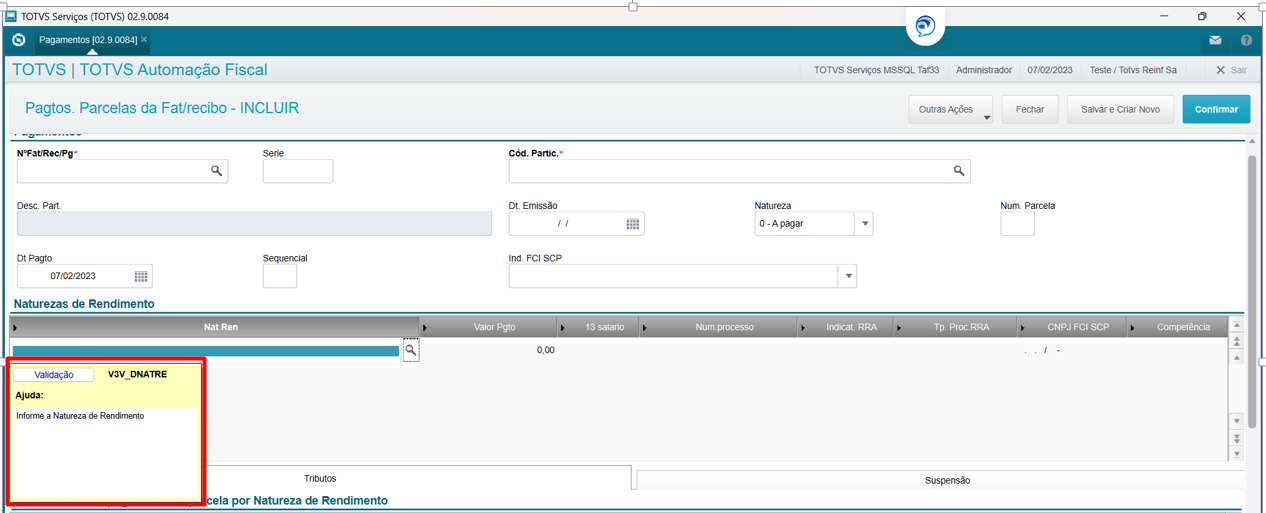Open calendar for Dt Pagto

click(x=141, y=276)
